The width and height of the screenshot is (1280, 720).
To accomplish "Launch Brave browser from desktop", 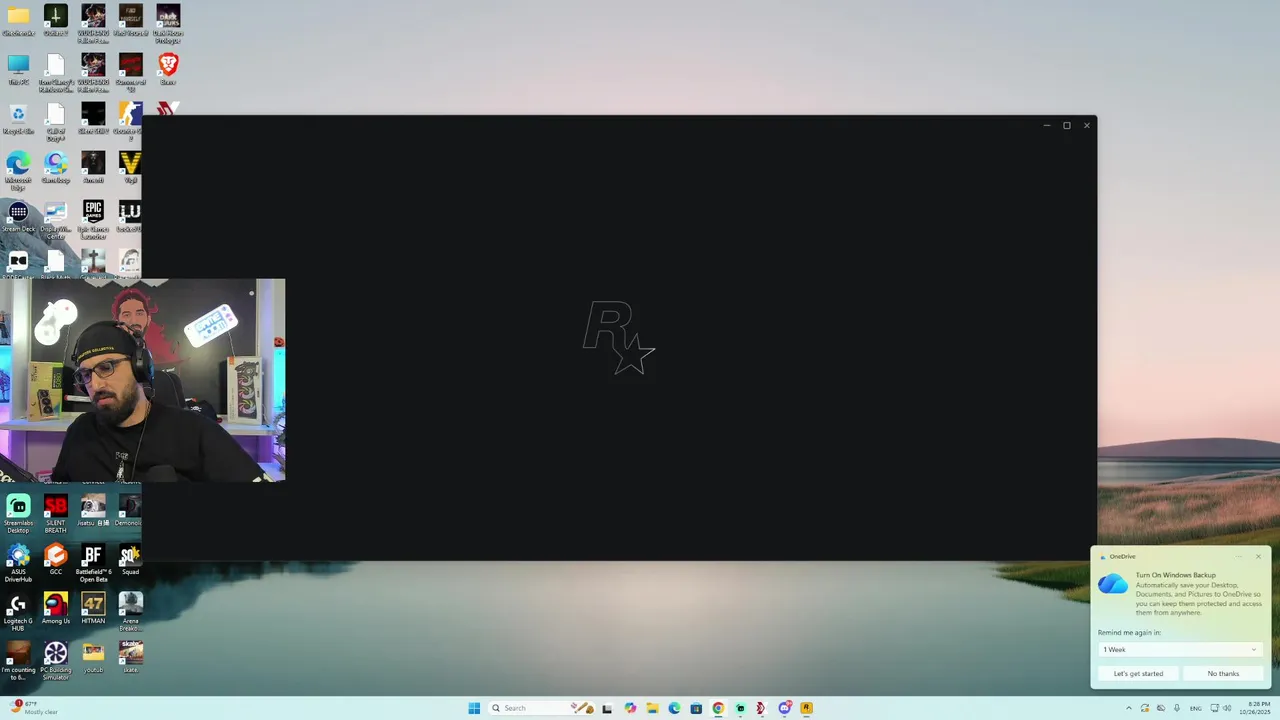I will 168,69.
